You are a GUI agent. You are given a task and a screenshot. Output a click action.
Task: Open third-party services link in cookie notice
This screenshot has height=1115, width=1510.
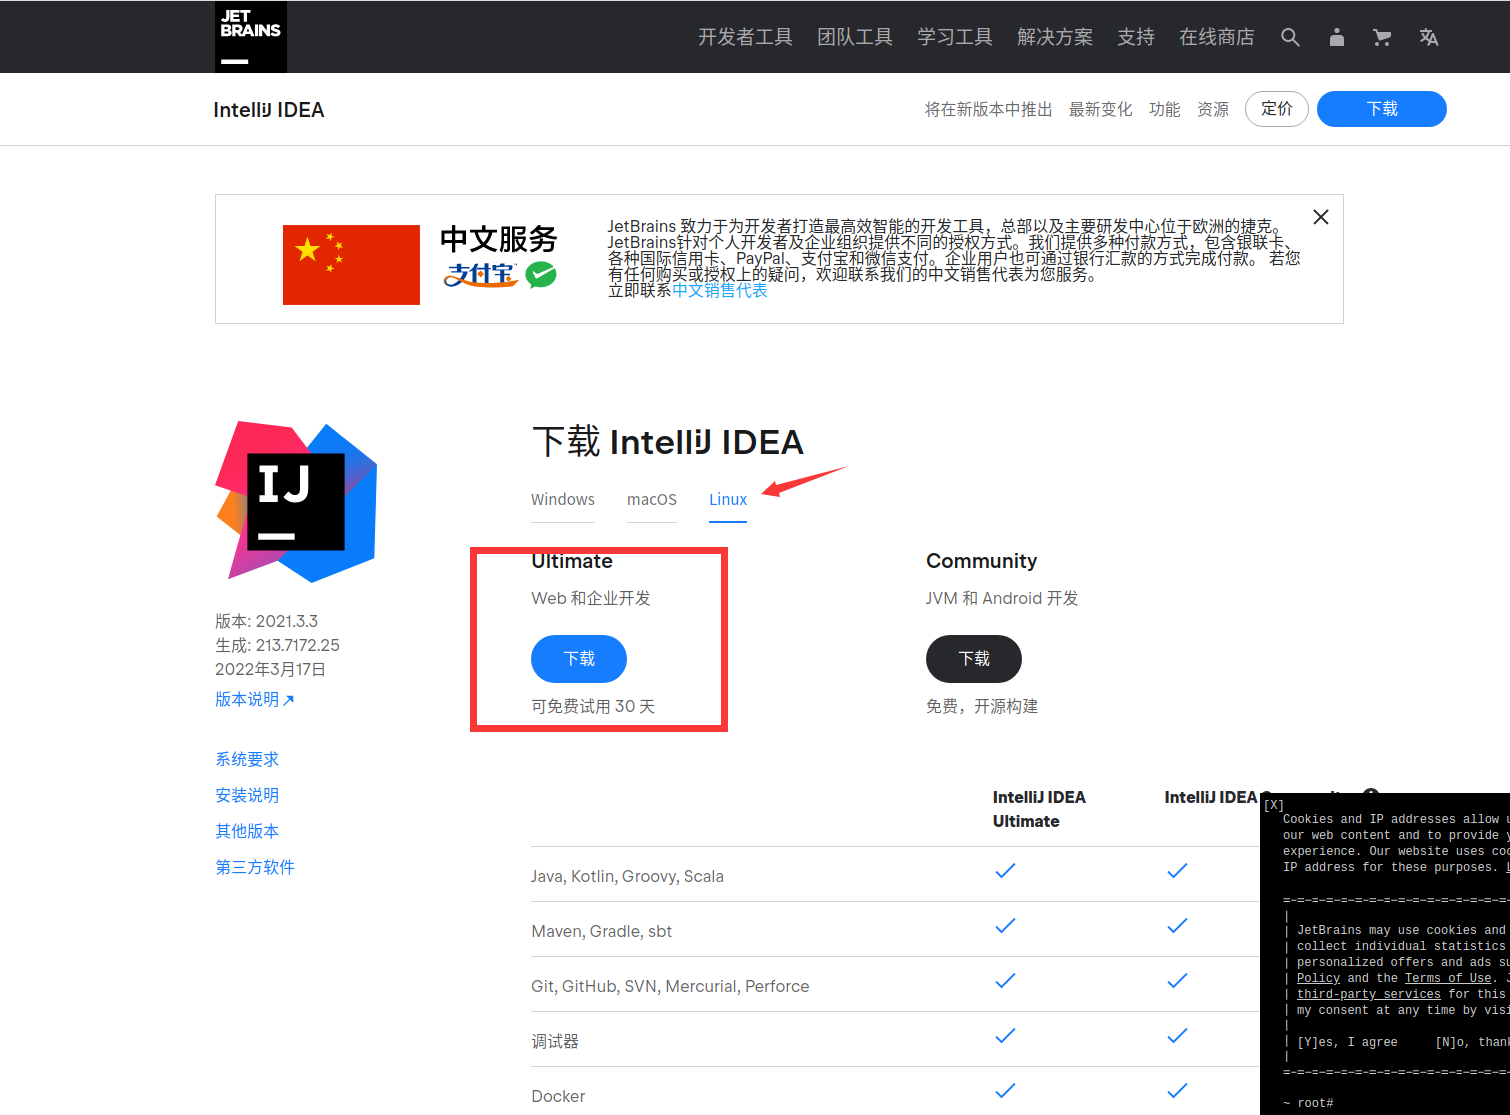click(1369, 994)
